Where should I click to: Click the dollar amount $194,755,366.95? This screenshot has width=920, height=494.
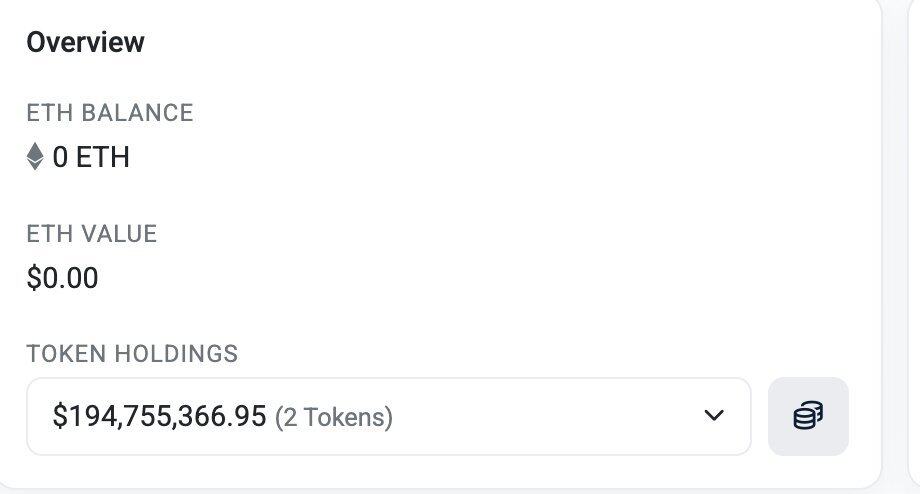click(x=159, y=416)
